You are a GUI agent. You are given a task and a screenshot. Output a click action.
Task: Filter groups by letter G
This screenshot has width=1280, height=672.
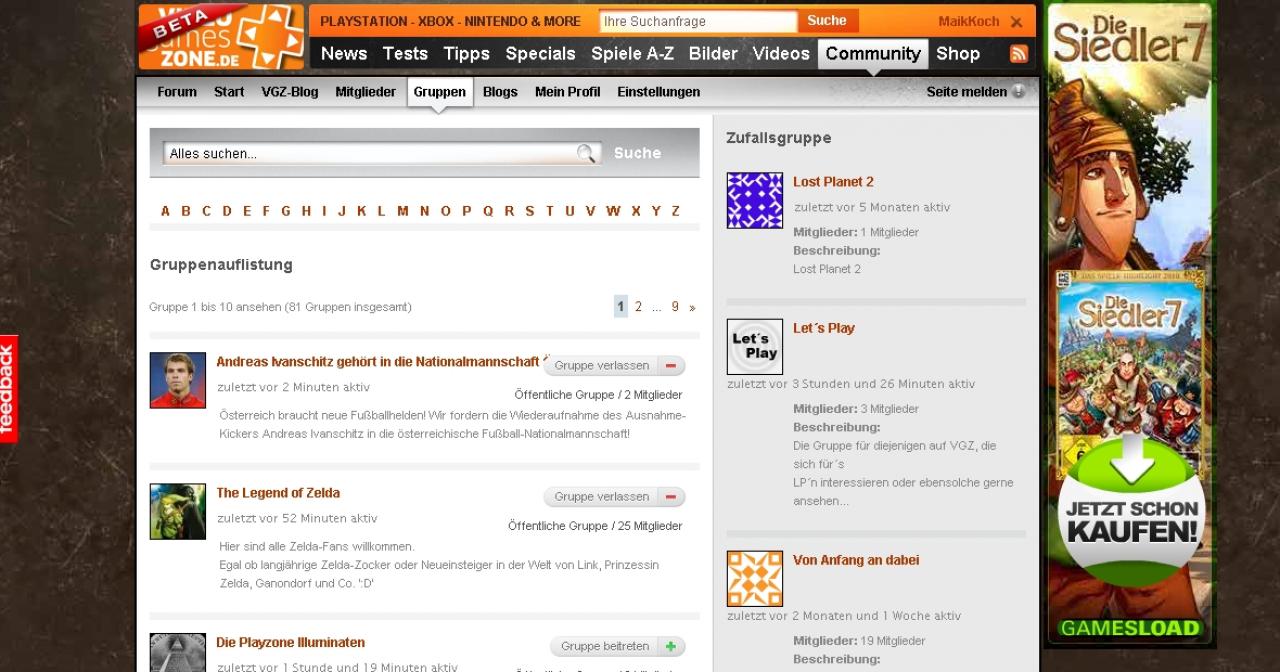(286, 211)
